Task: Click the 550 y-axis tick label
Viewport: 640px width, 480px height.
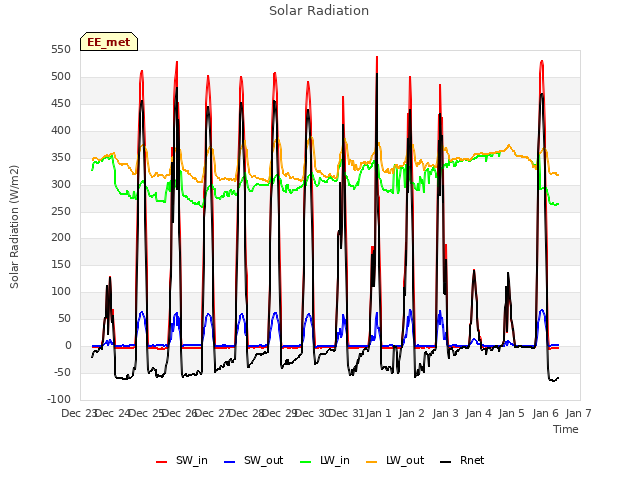Action: [61, 50]
